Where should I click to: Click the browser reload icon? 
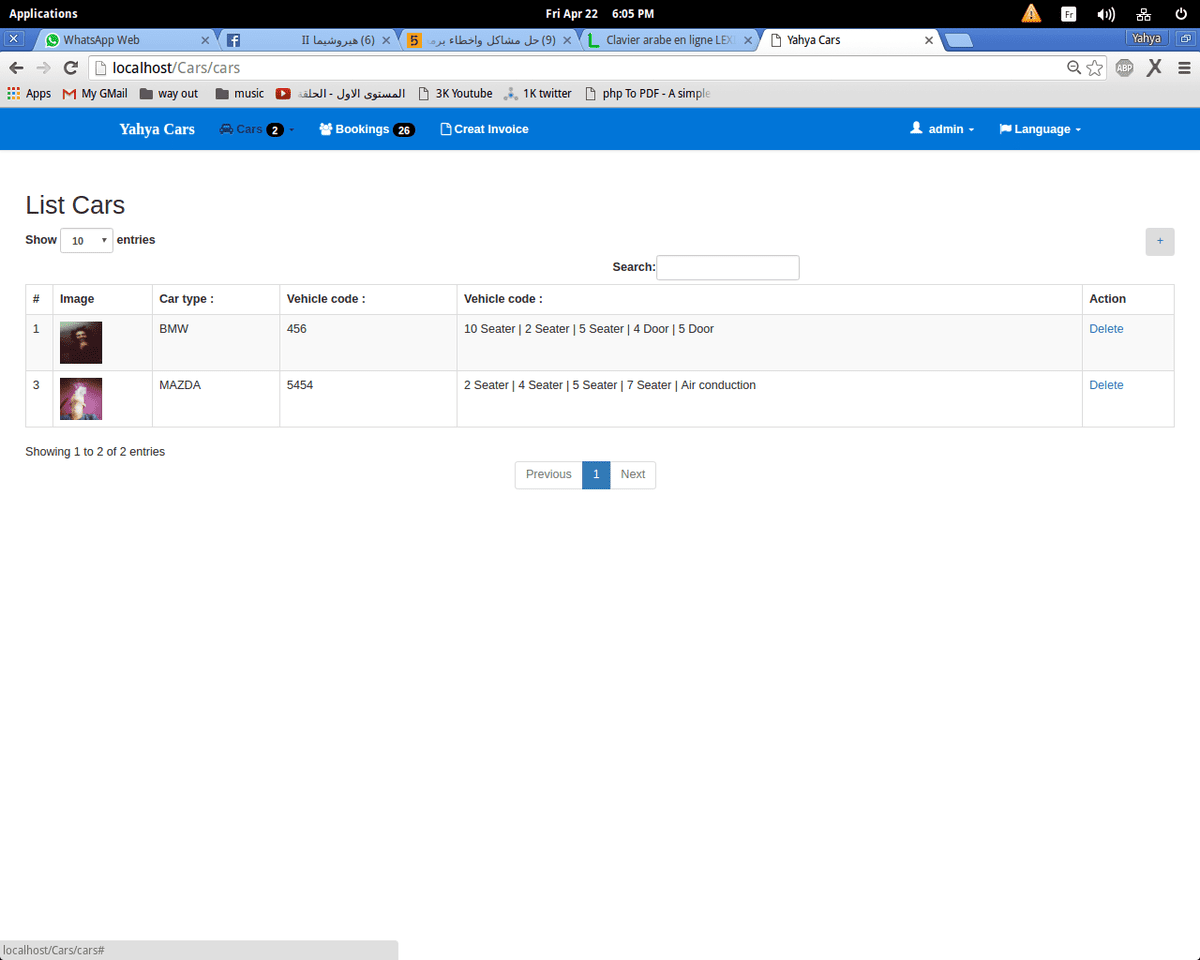70,68
